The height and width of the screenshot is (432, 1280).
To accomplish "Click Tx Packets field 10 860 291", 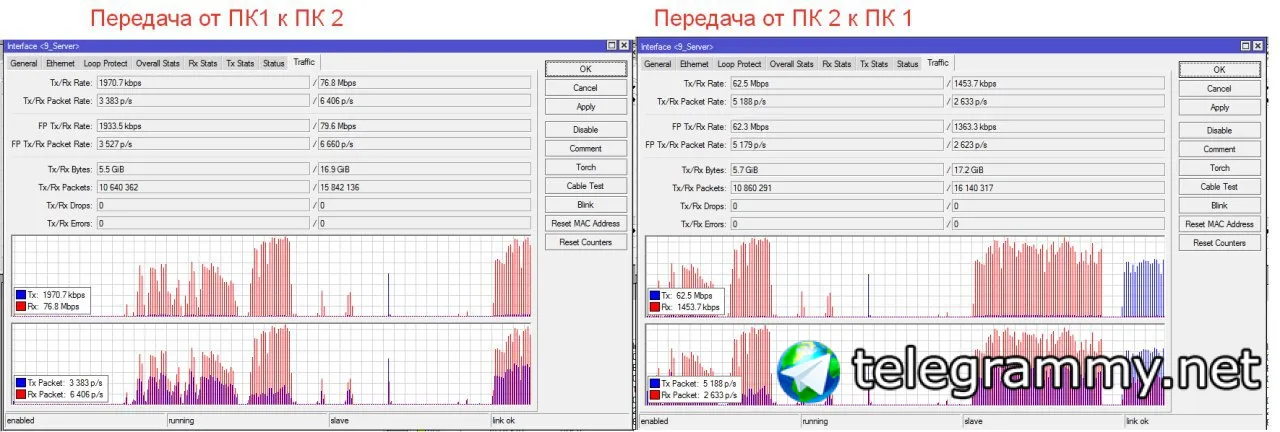I will tap(837, 188).
